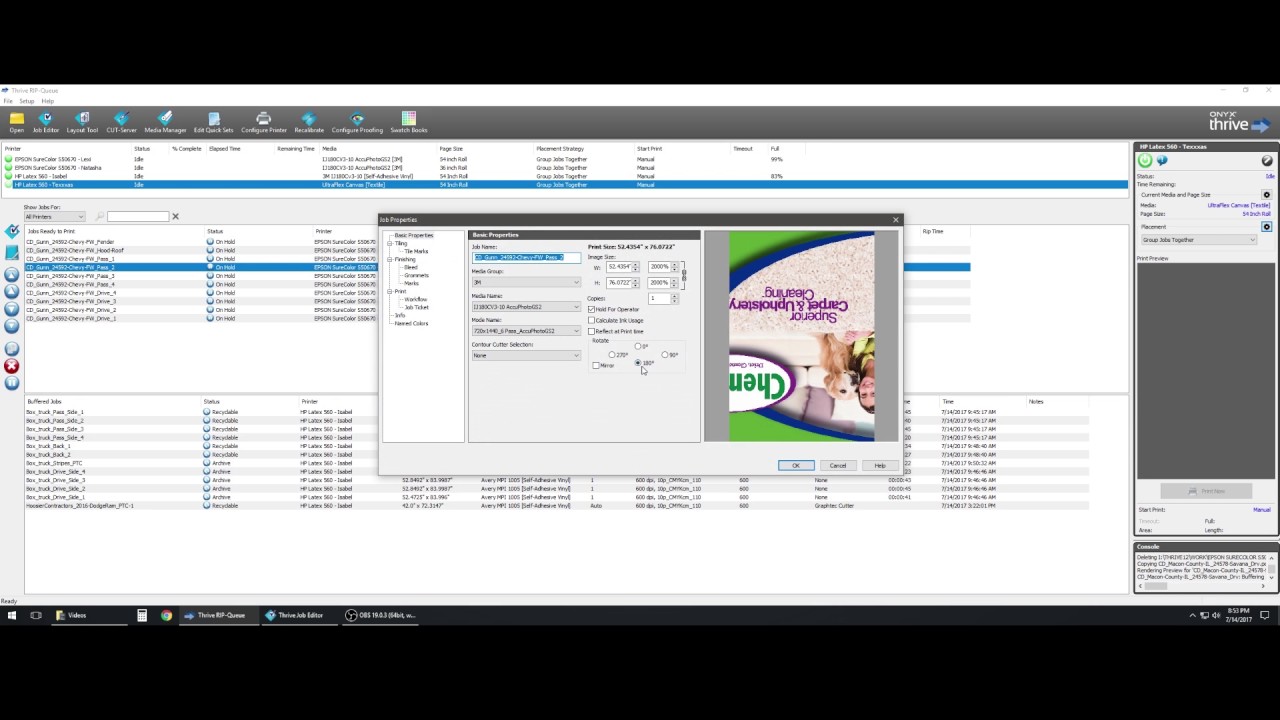Collapse the Finishing tree node
1280x720 pixels.
point(390,259)
